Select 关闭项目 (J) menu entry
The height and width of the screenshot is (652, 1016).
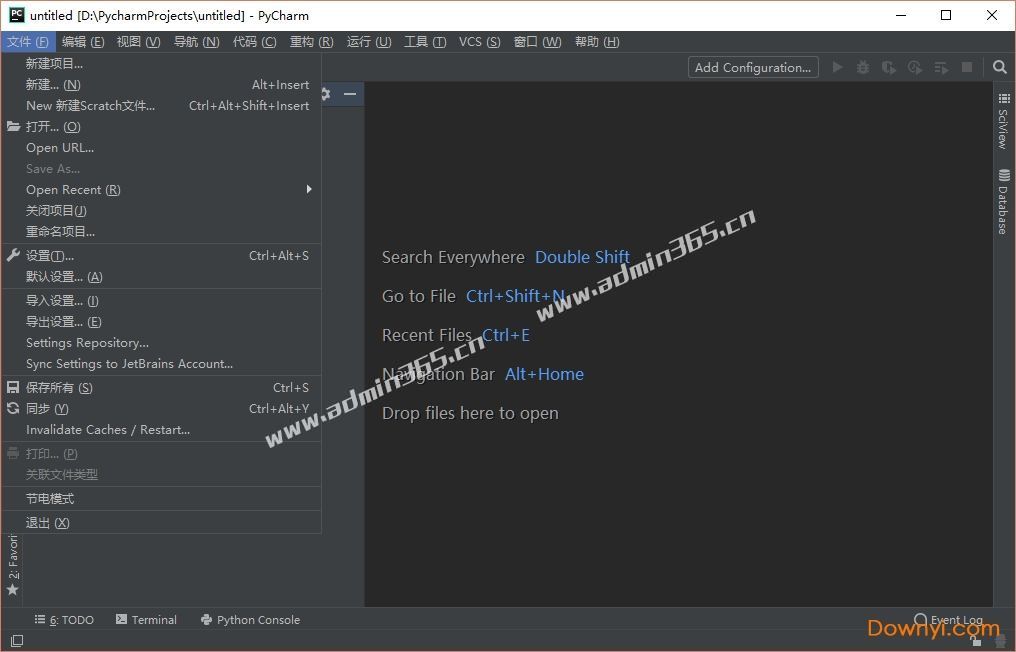click(x=161, y=211)
